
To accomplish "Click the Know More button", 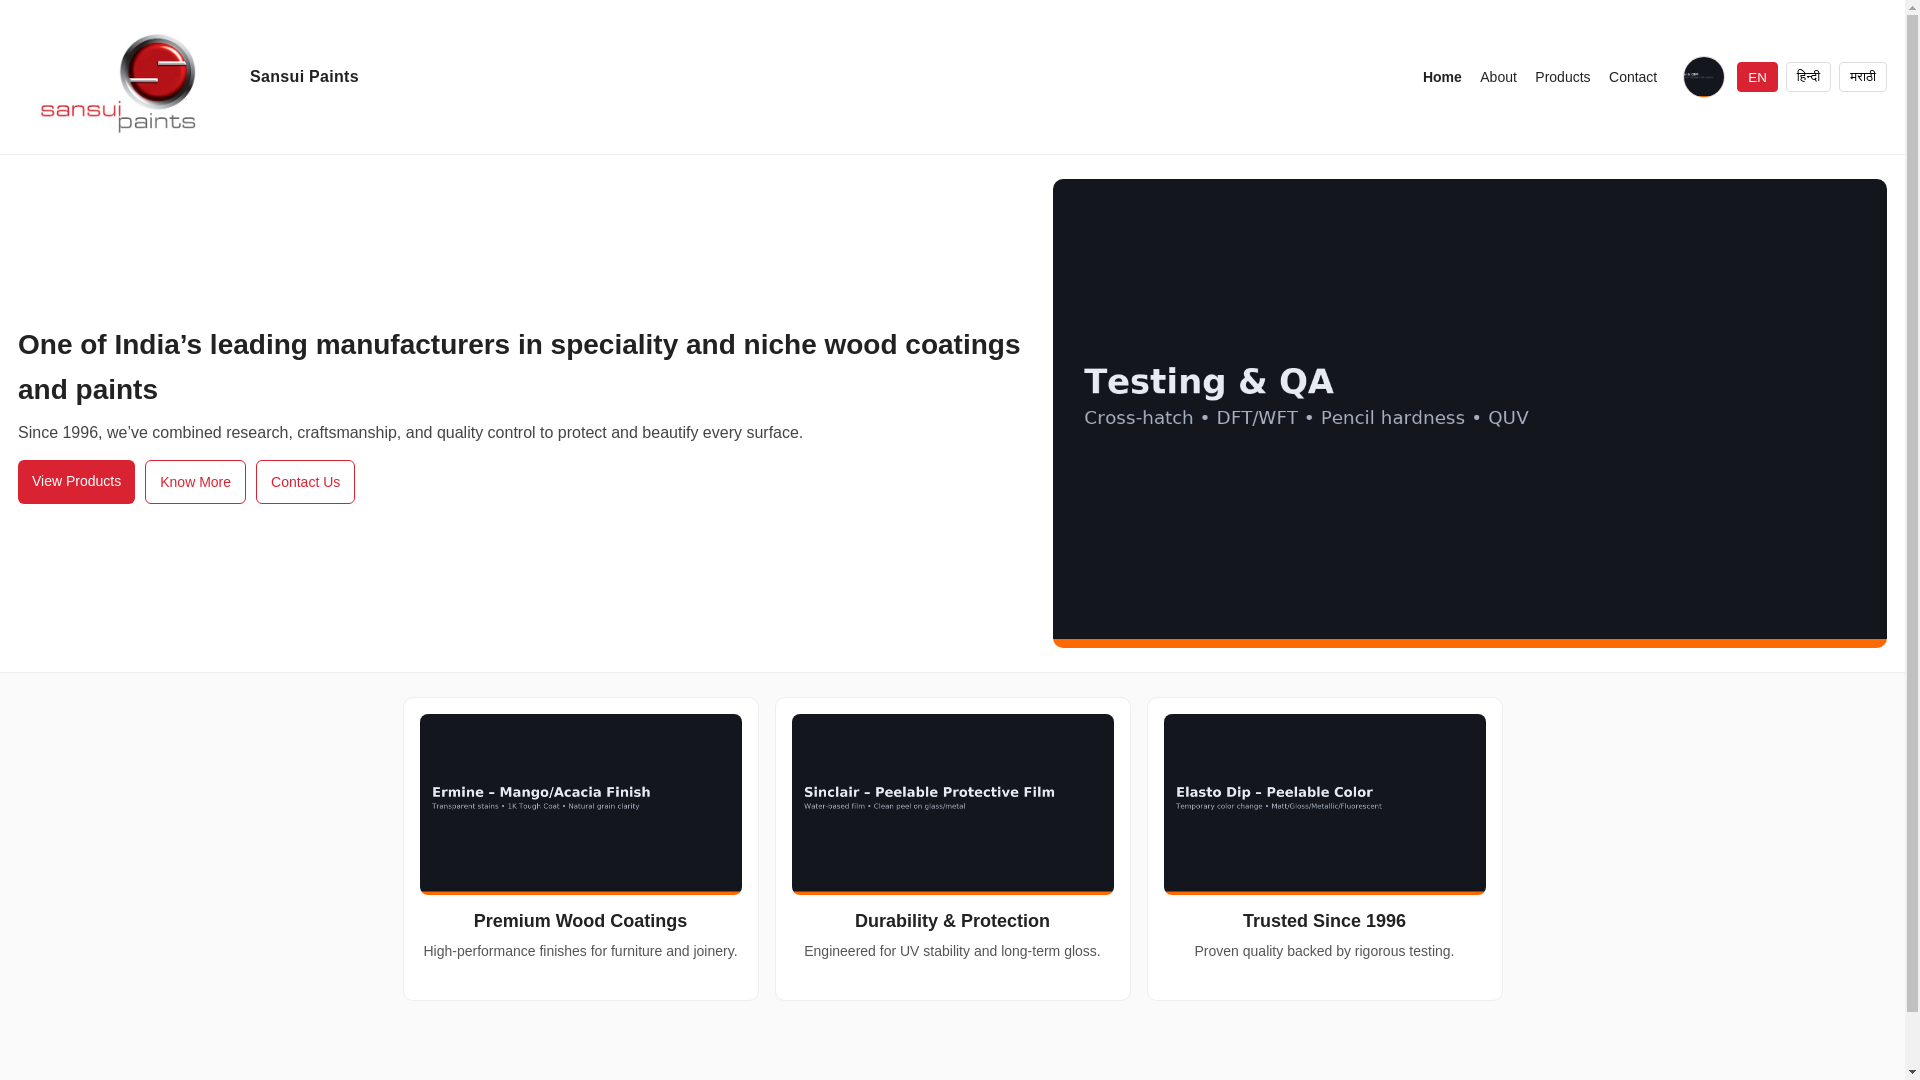I will point(195,482).
